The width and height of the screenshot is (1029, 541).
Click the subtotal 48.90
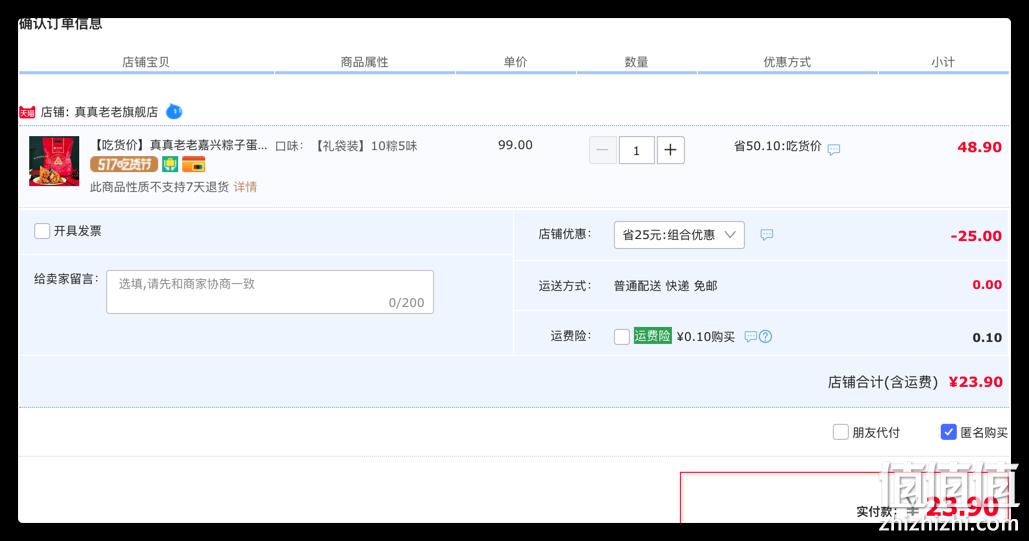pyautogui.click(x=979, y=147)
